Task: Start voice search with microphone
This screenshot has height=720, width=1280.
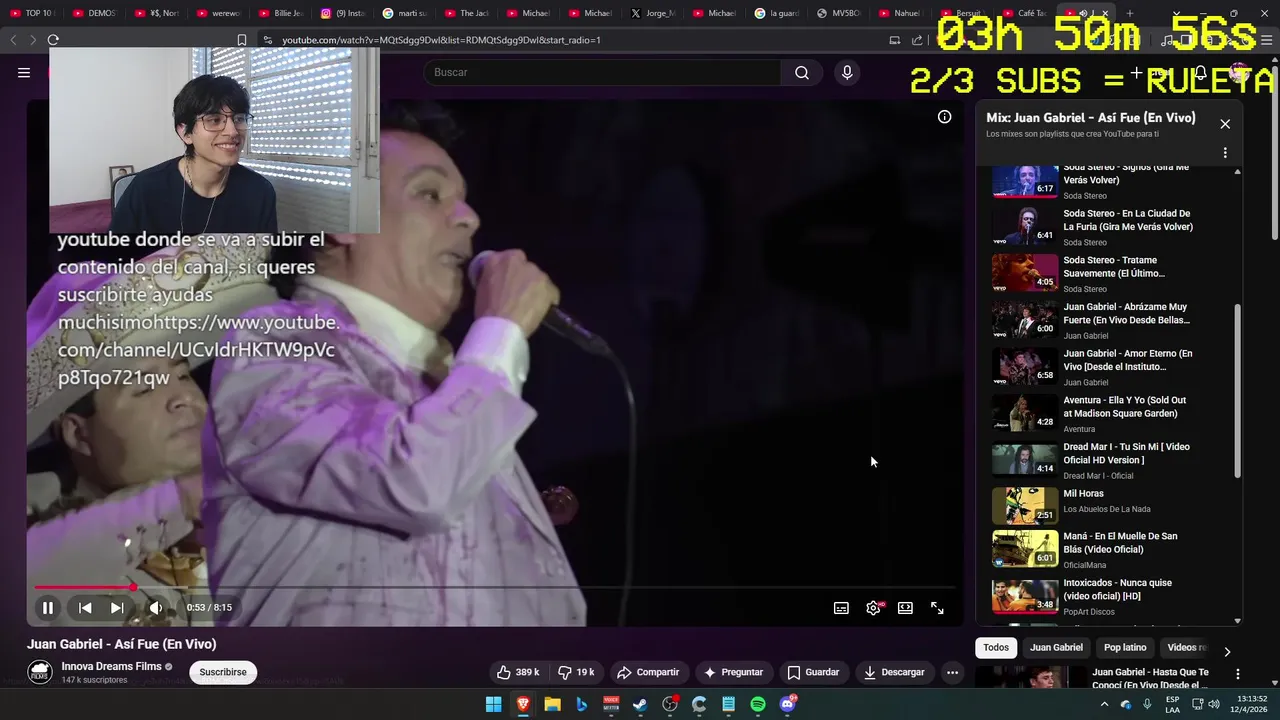Action: point(847,72)
